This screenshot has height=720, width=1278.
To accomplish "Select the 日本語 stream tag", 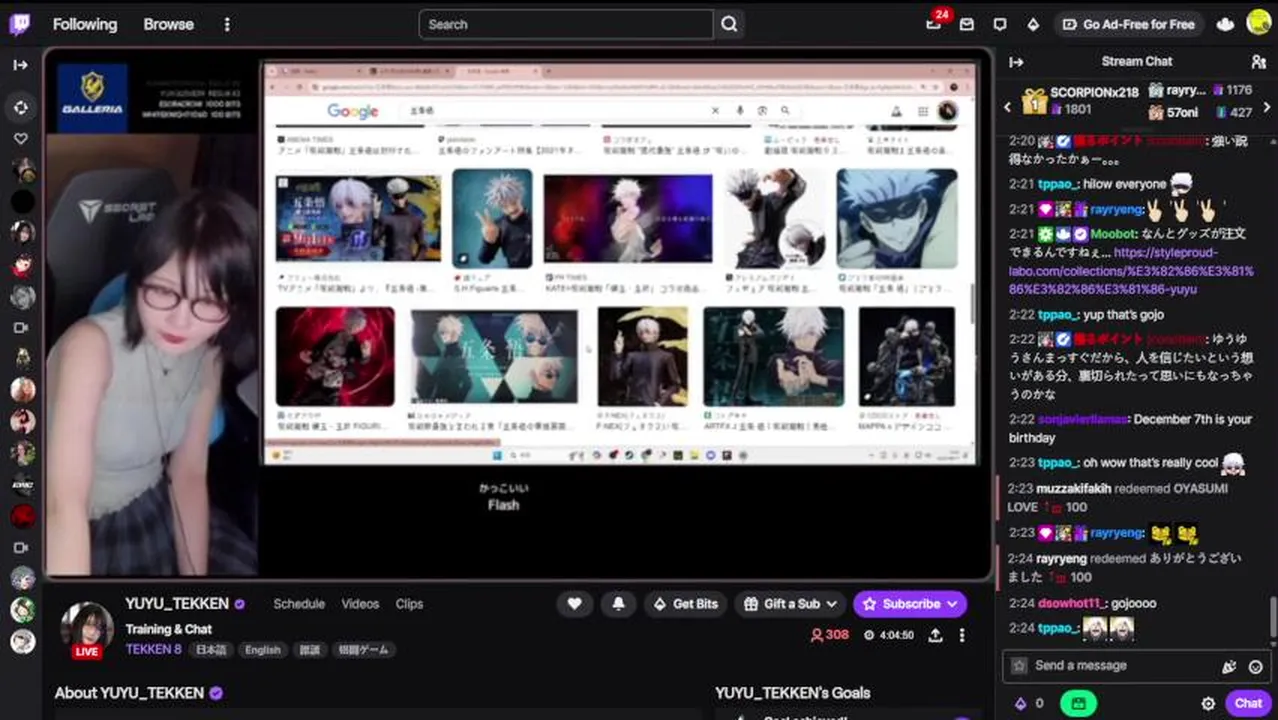I will pos(210,650).
